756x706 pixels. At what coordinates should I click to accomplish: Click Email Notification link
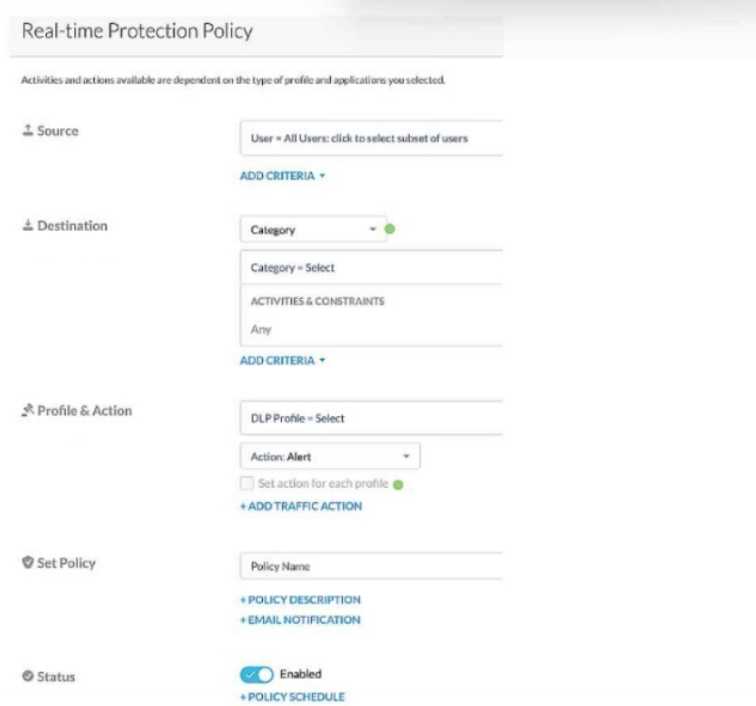[300, 620]
